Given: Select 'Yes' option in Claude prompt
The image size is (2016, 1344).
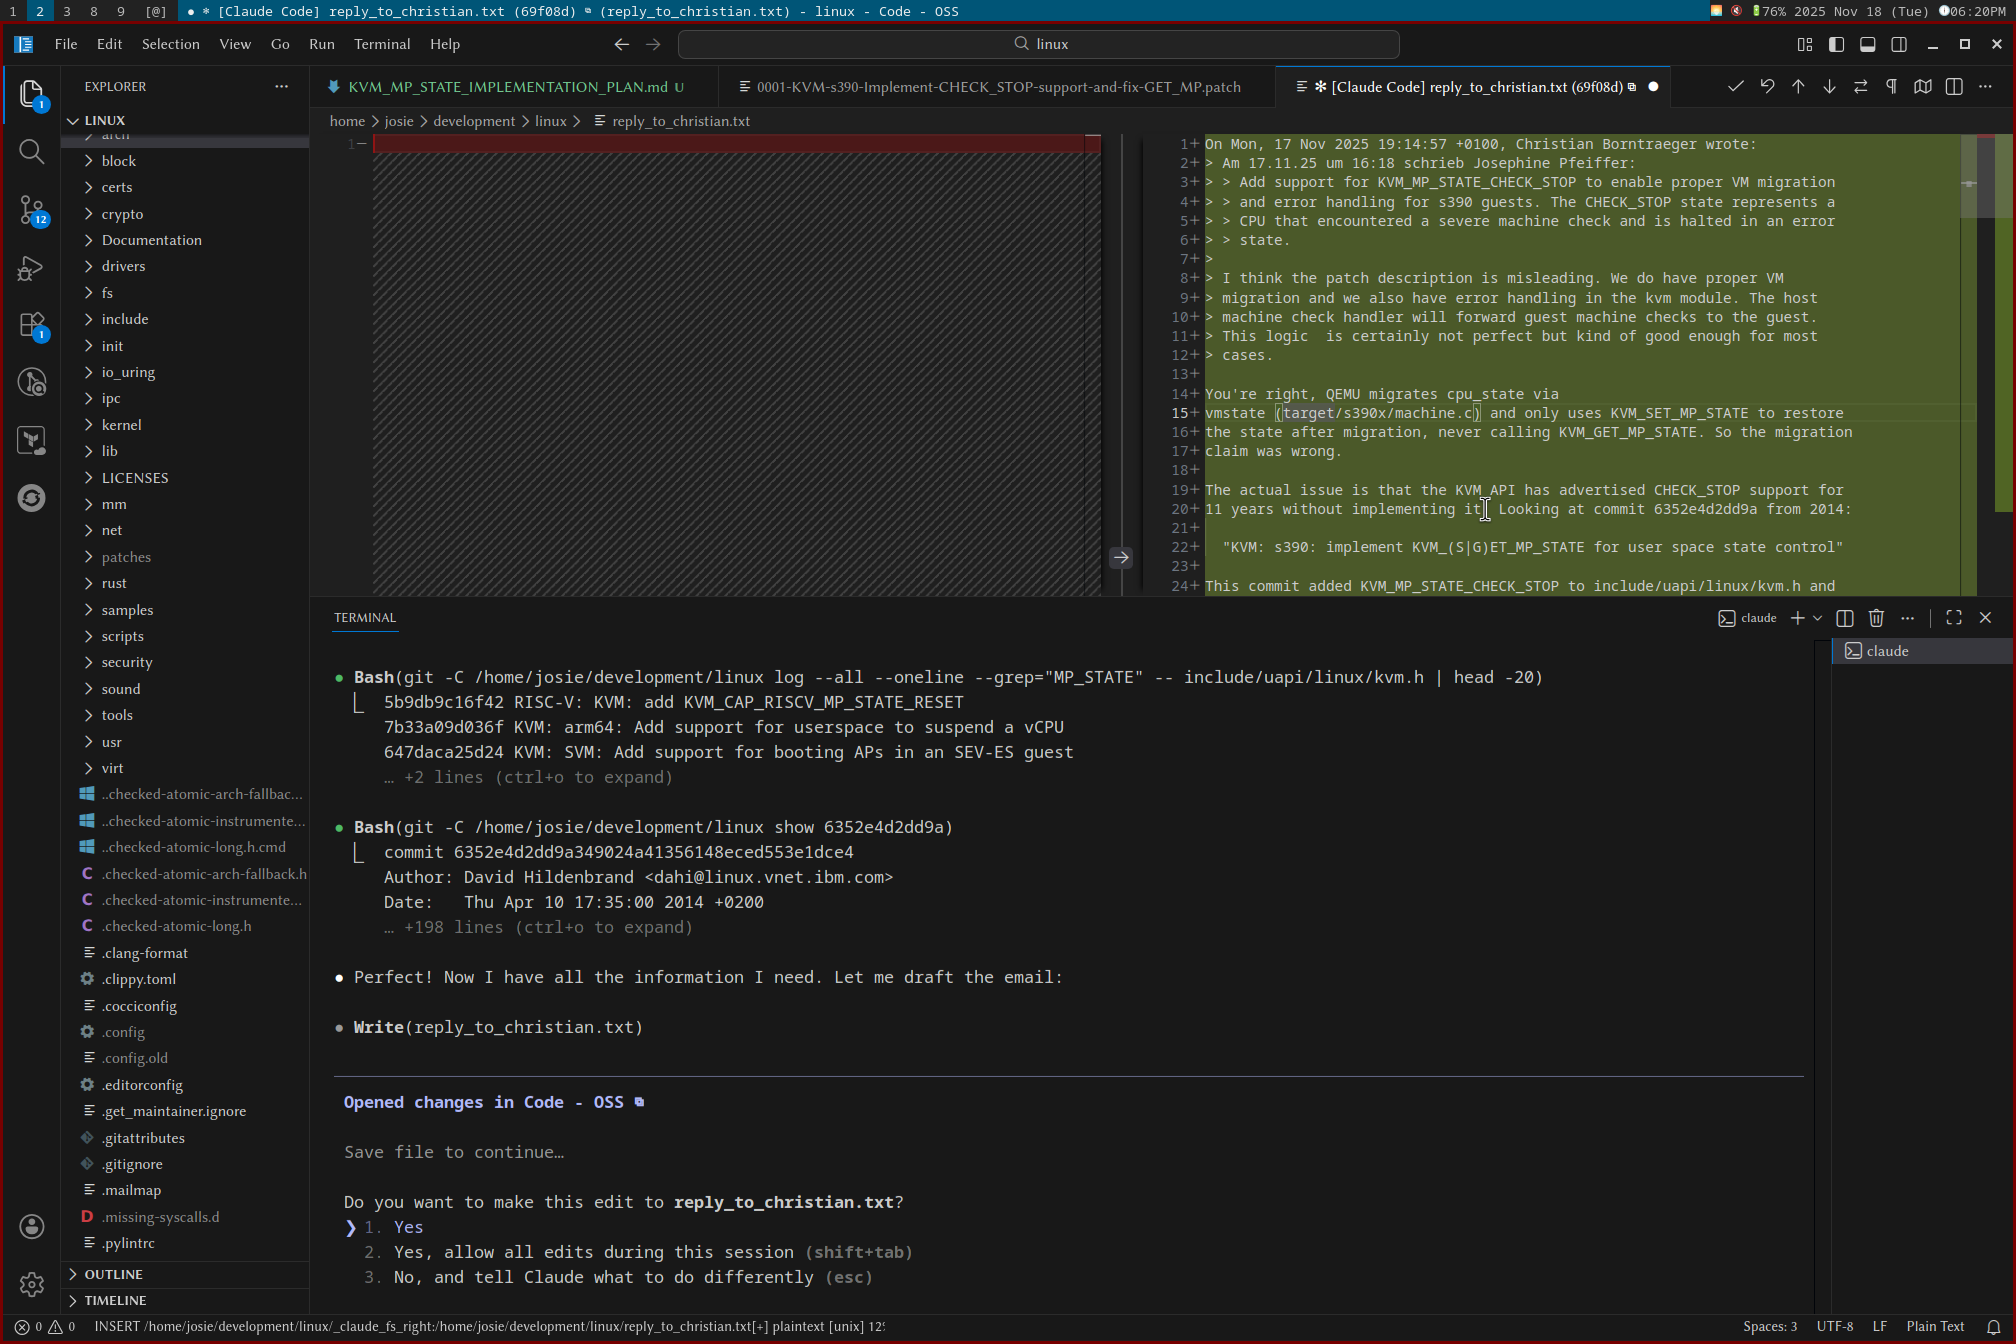Looking at the screenshot, I should click(408, 1227).
